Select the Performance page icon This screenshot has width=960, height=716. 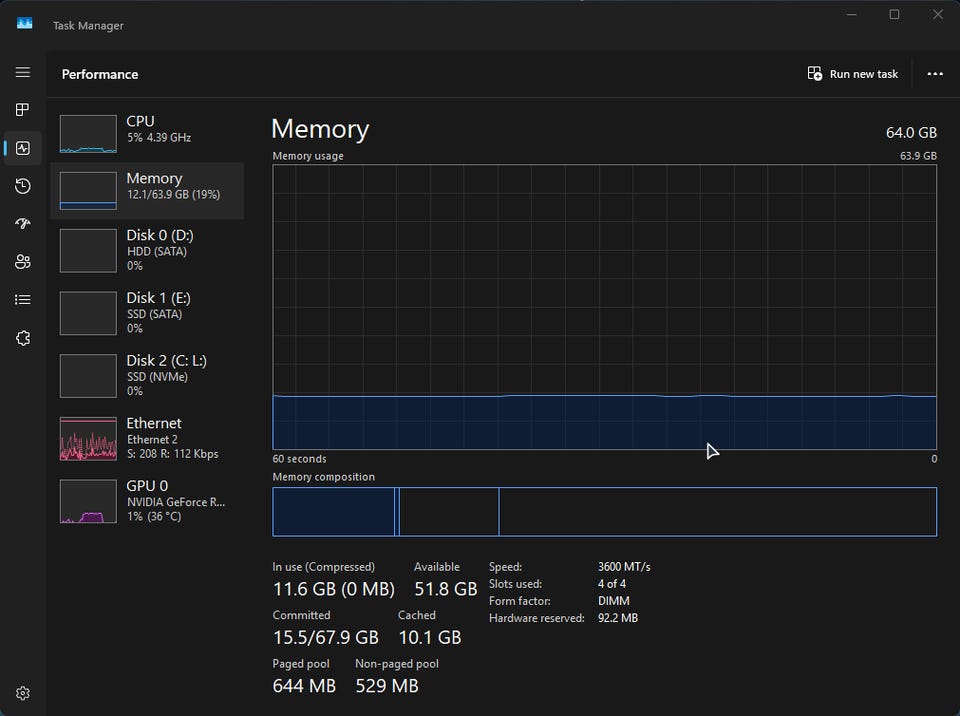(x=23, y=148)
